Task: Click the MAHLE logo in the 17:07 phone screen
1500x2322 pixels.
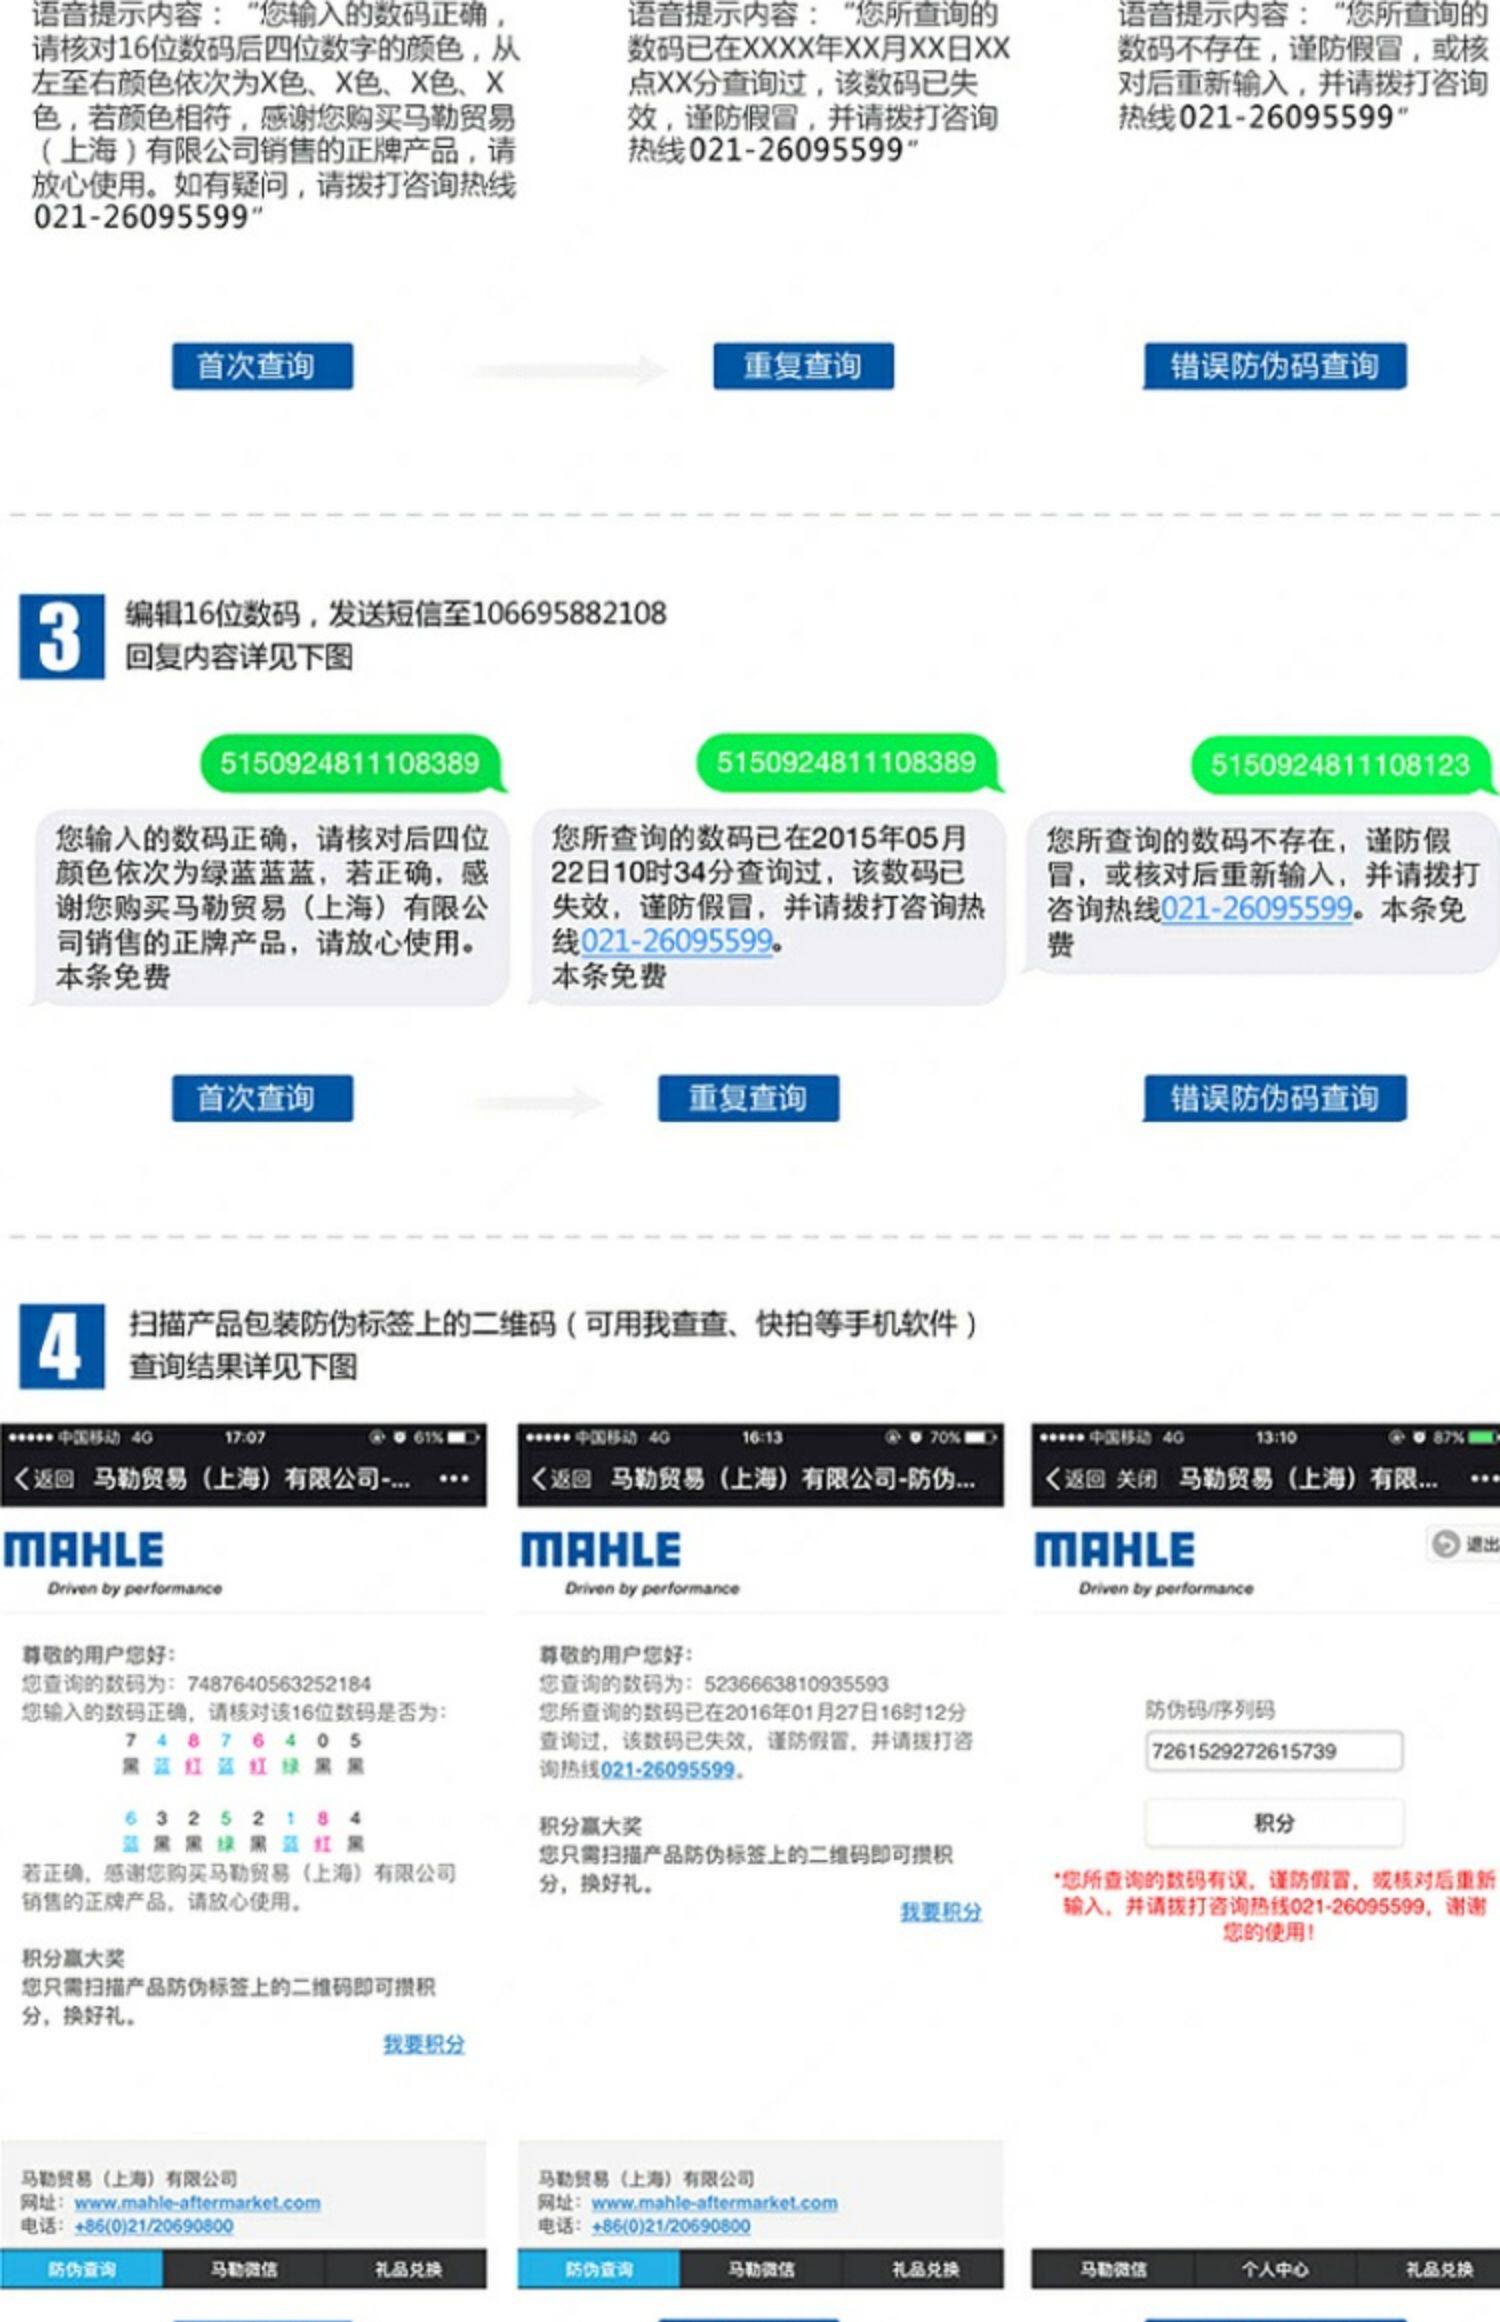Action: 84,1551
